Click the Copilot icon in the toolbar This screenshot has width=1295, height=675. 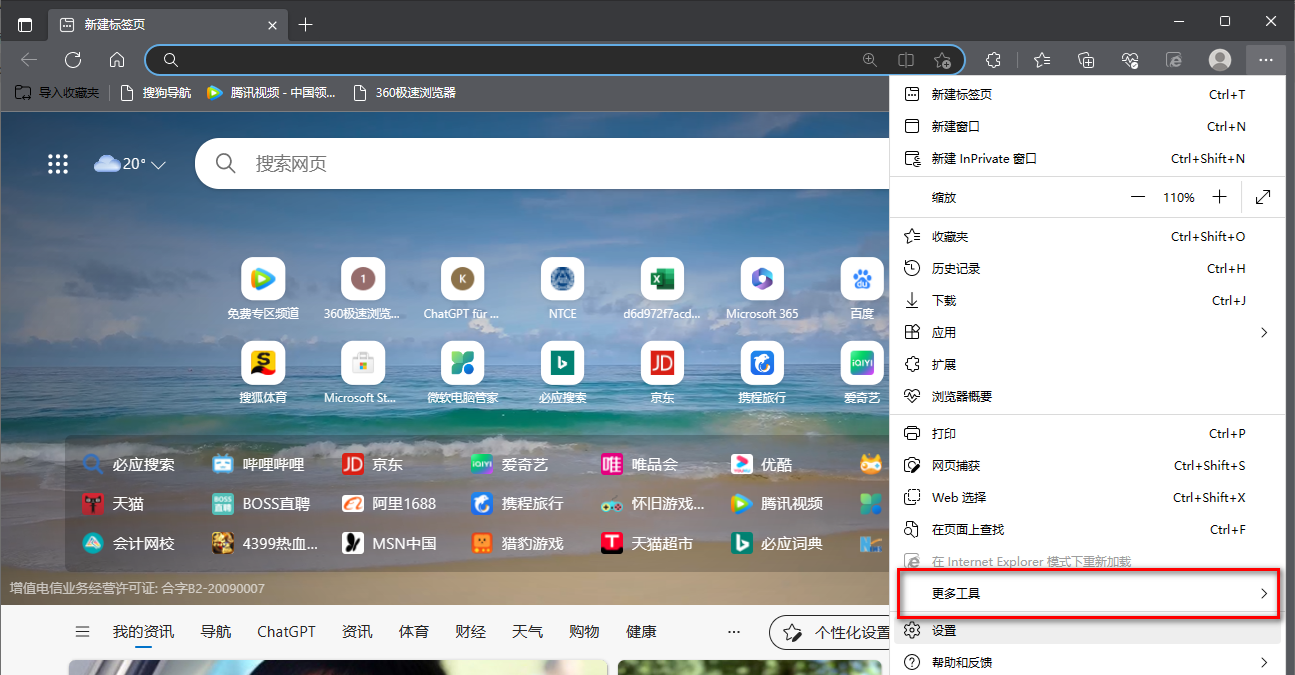(x=1173, y=60)
